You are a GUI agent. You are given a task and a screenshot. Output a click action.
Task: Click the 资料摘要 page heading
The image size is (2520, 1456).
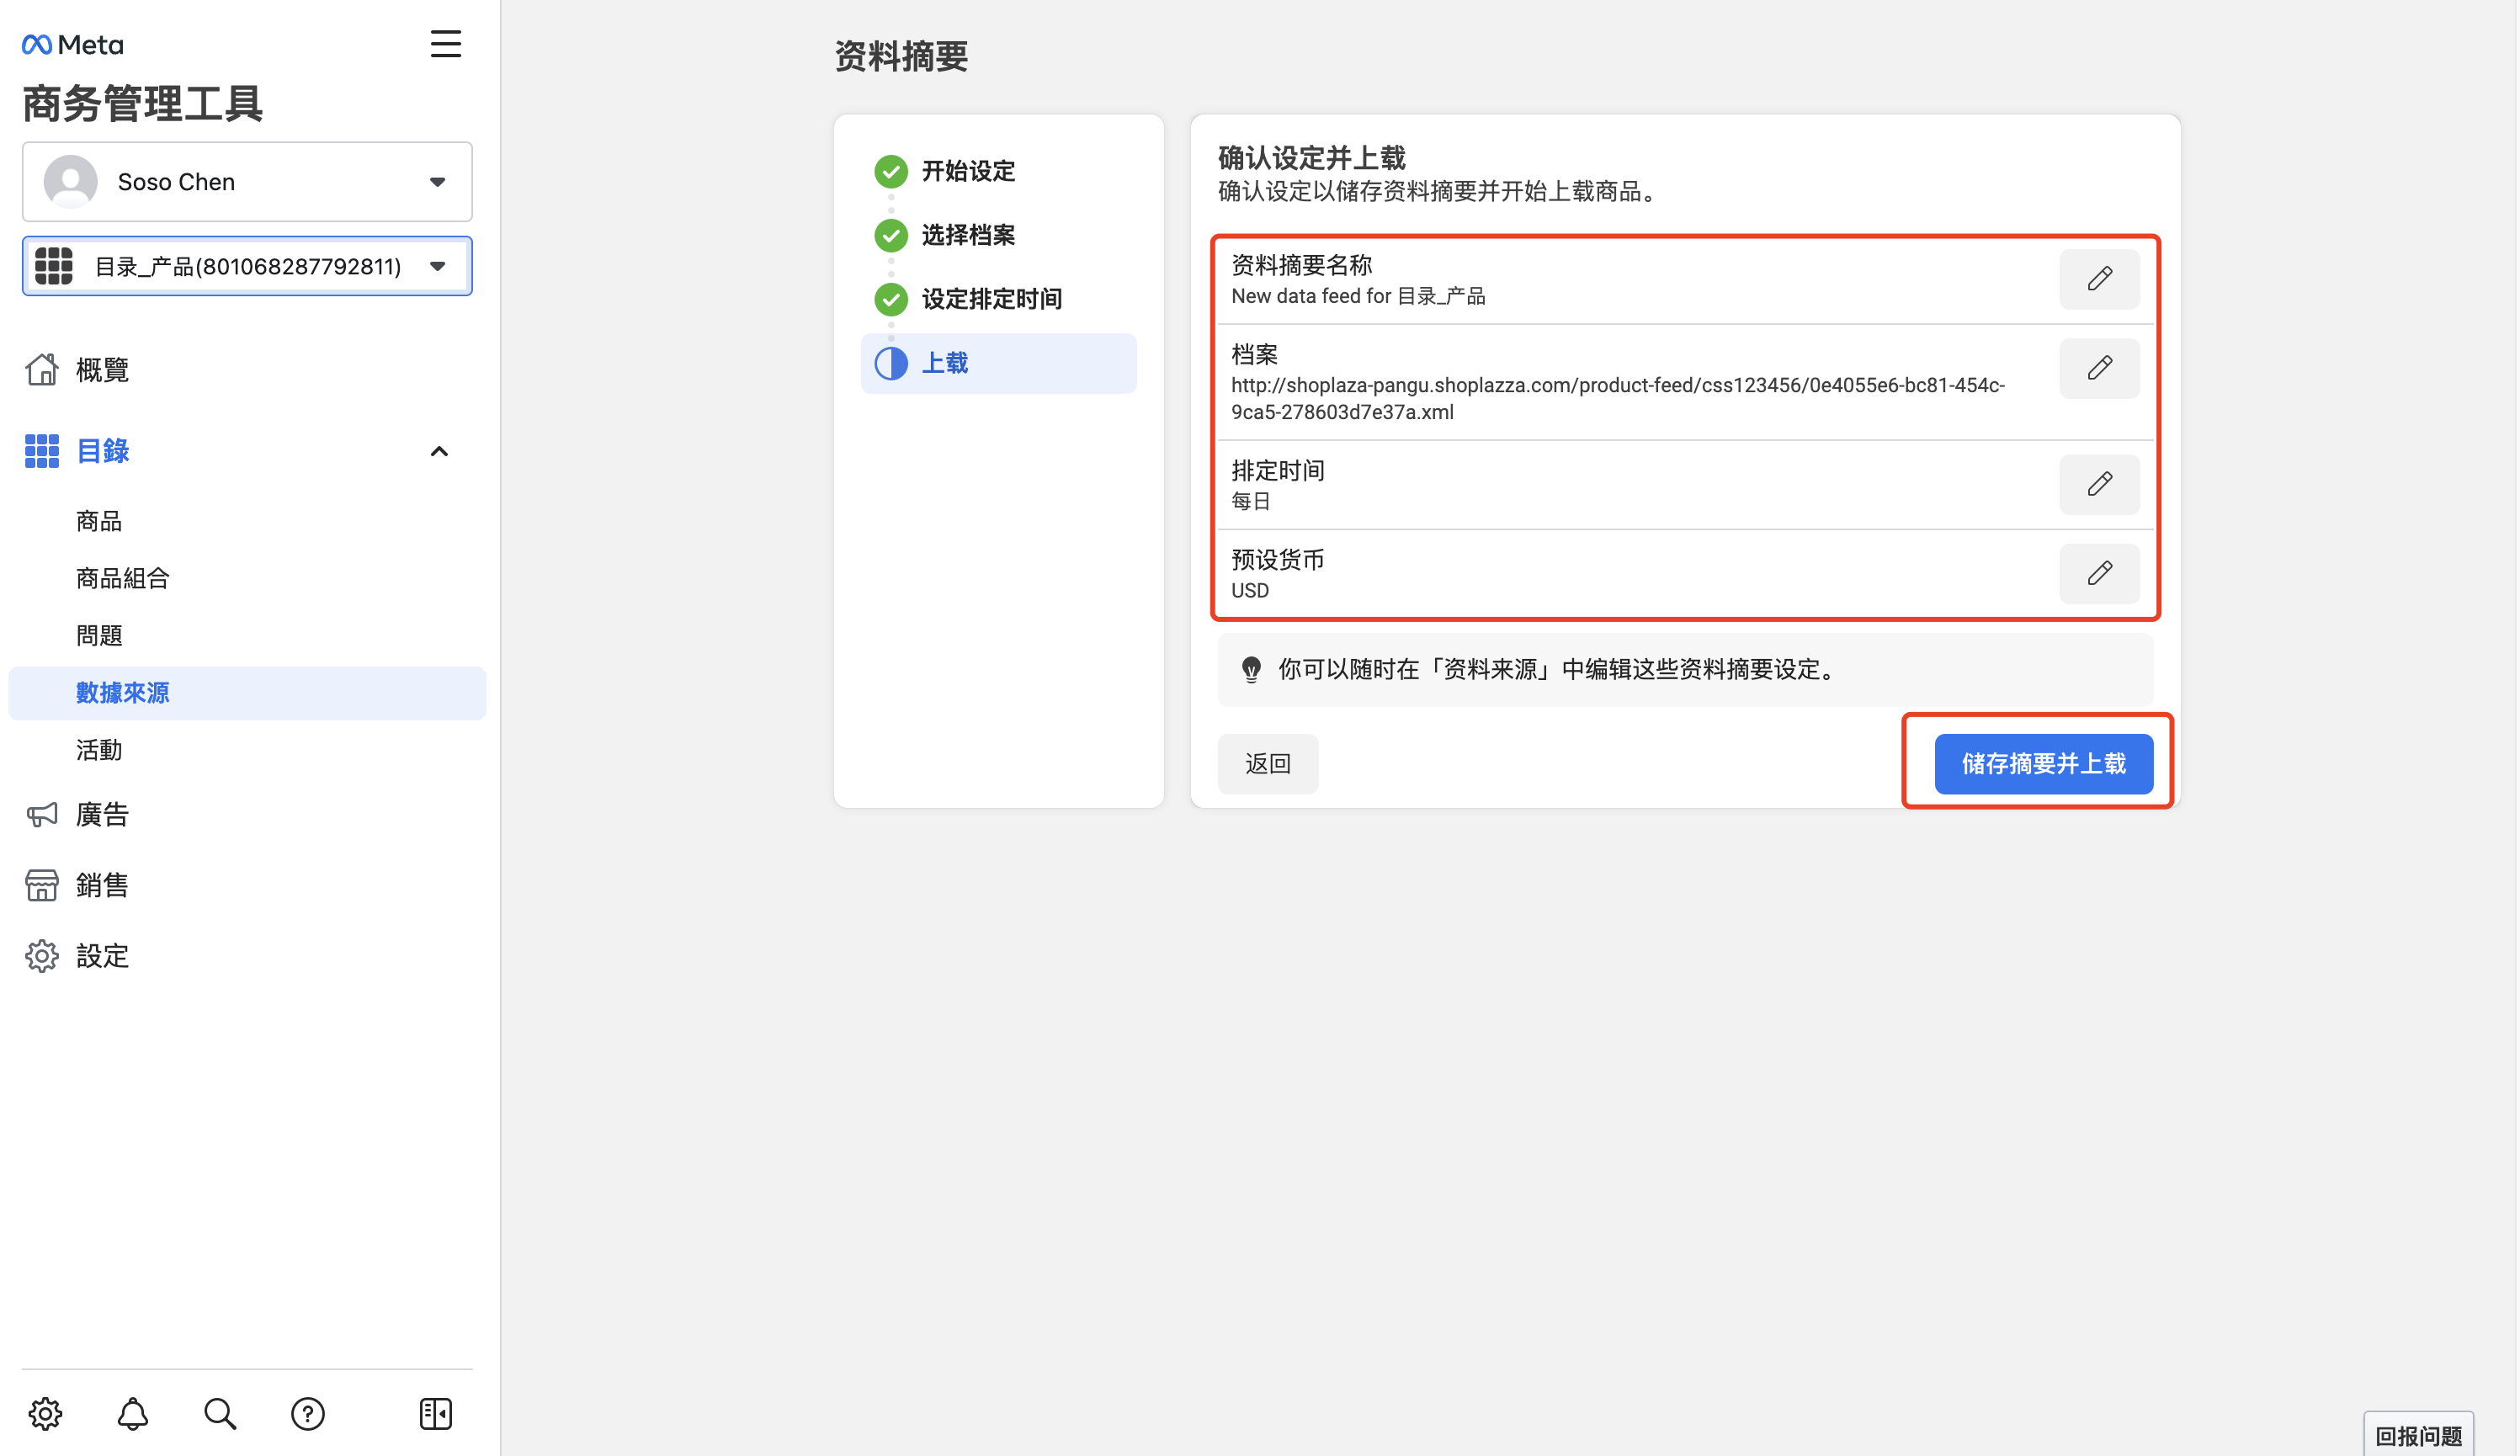click(x=901, y=56)
